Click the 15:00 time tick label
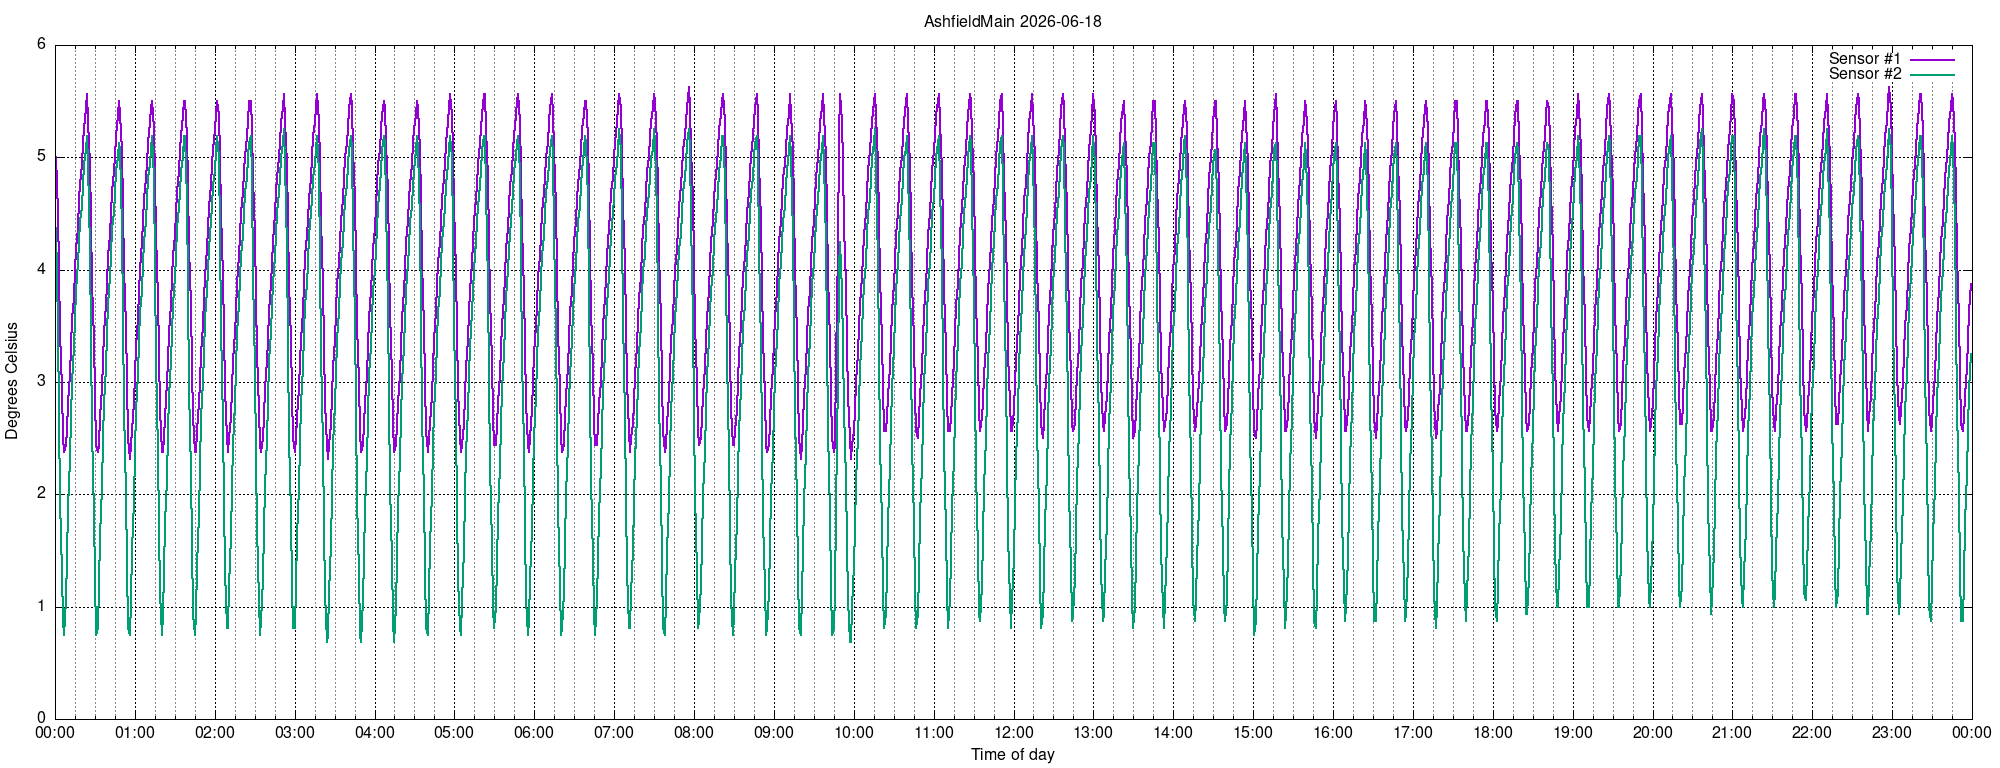Image resolution: width=2000 pixels, height=768 pixels. (x=1253, y=733)
